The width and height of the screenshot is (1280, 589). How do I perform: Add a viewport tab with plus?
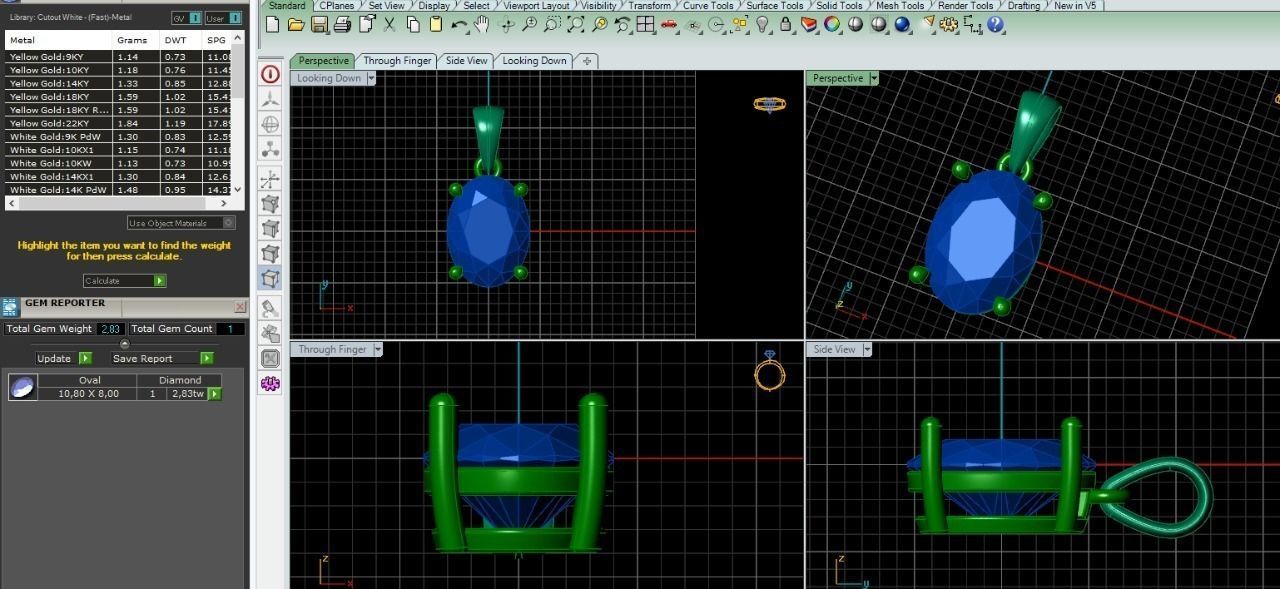(x=587, y=61)
